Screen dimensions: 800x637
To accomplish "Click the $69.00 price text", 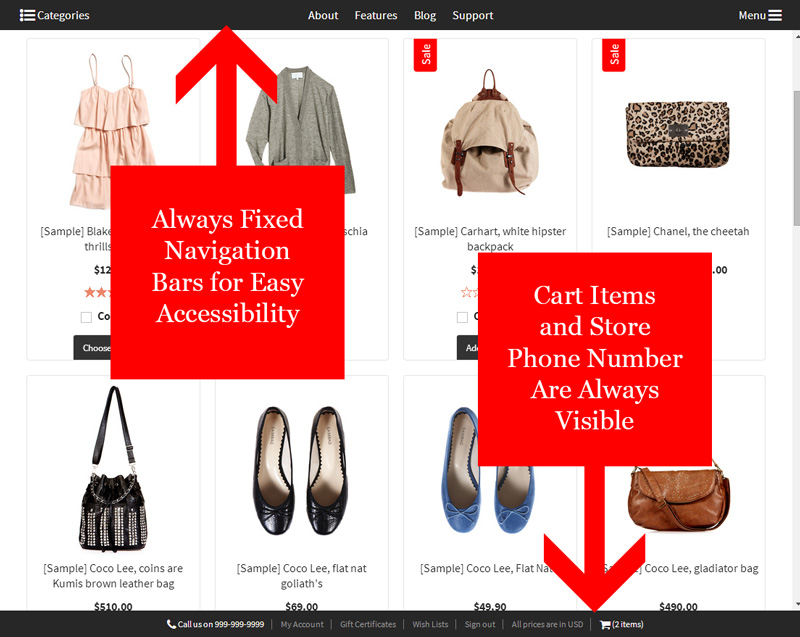I will 302,606.
